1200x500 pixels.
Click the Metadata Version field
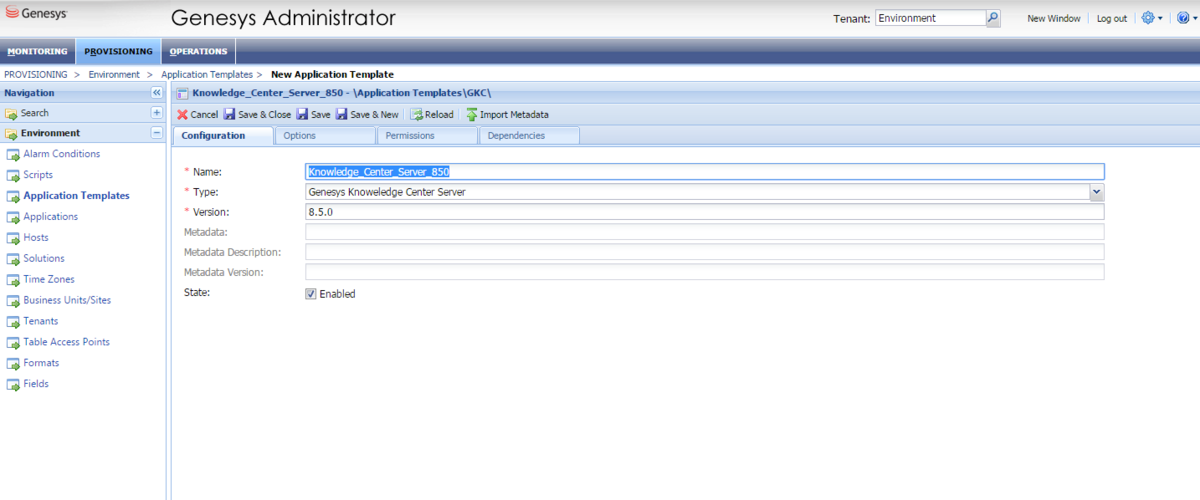pos(705,272)
